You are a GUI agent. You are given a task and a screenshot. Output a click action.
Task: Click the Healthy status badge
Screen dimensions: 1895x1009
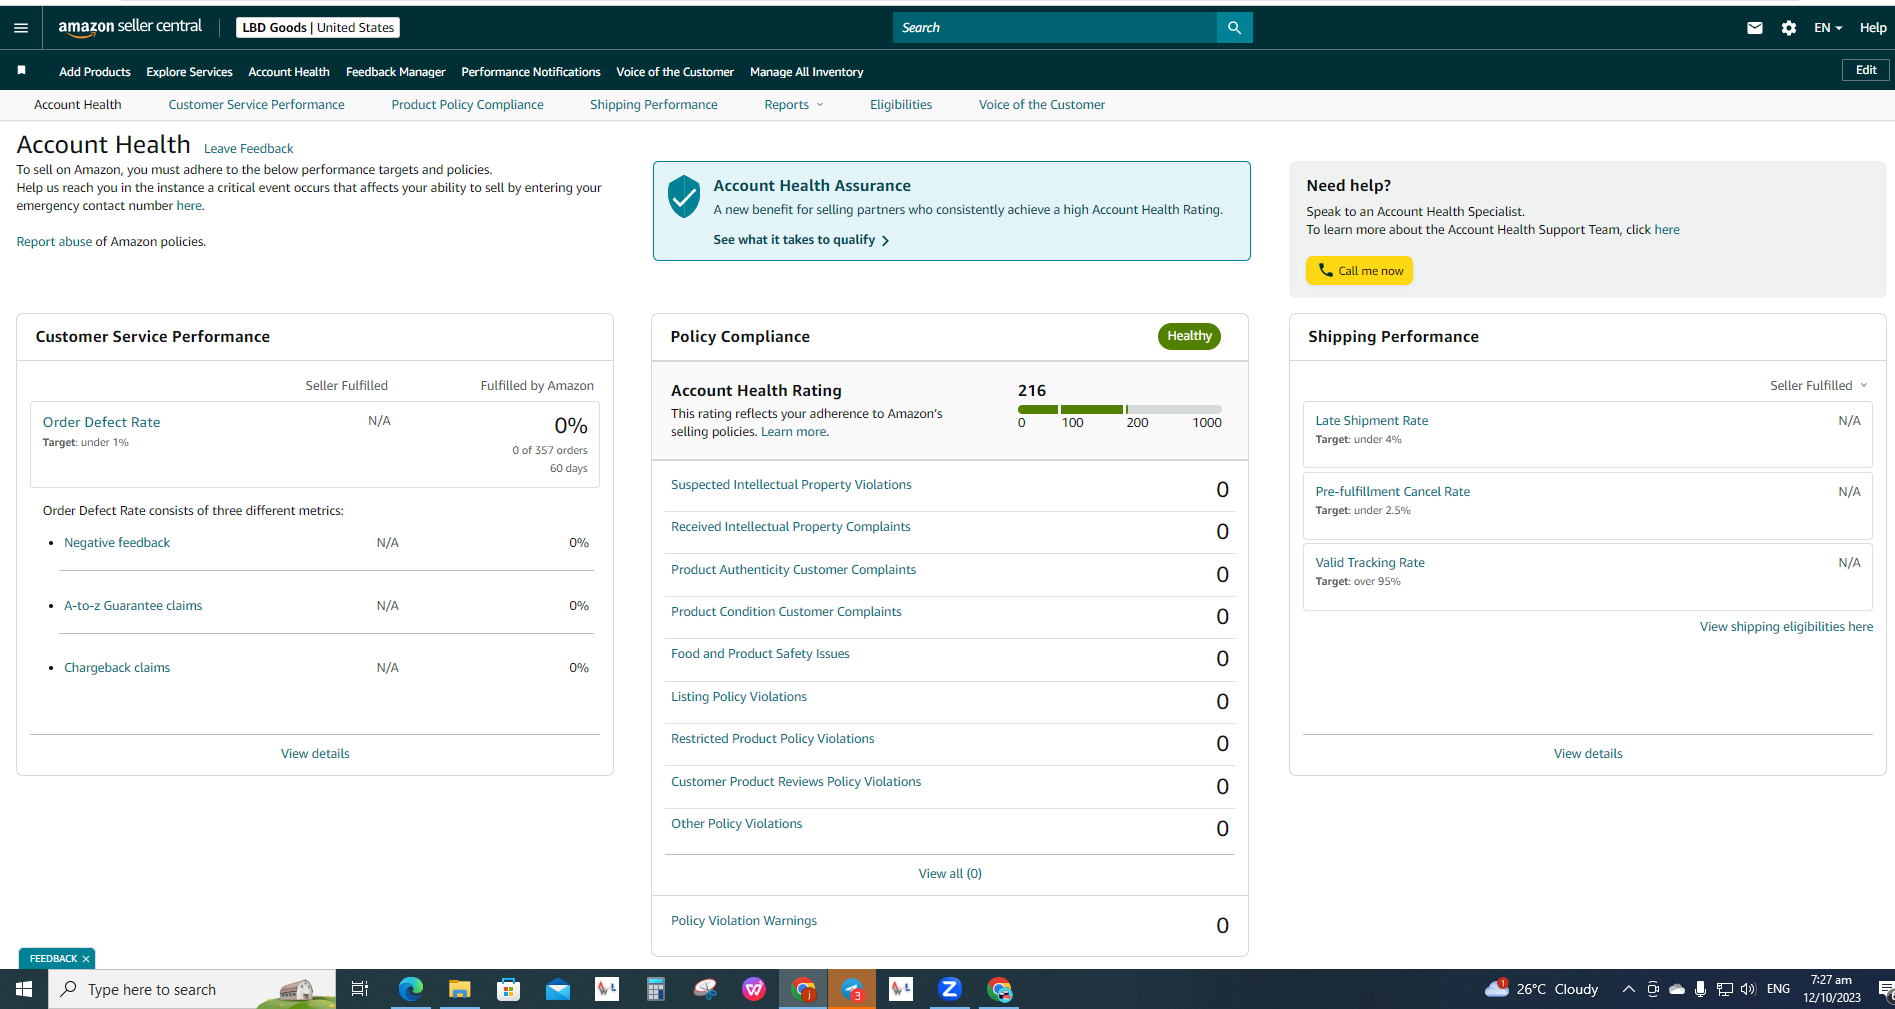pyautogui.click(x=1189, y=336)
